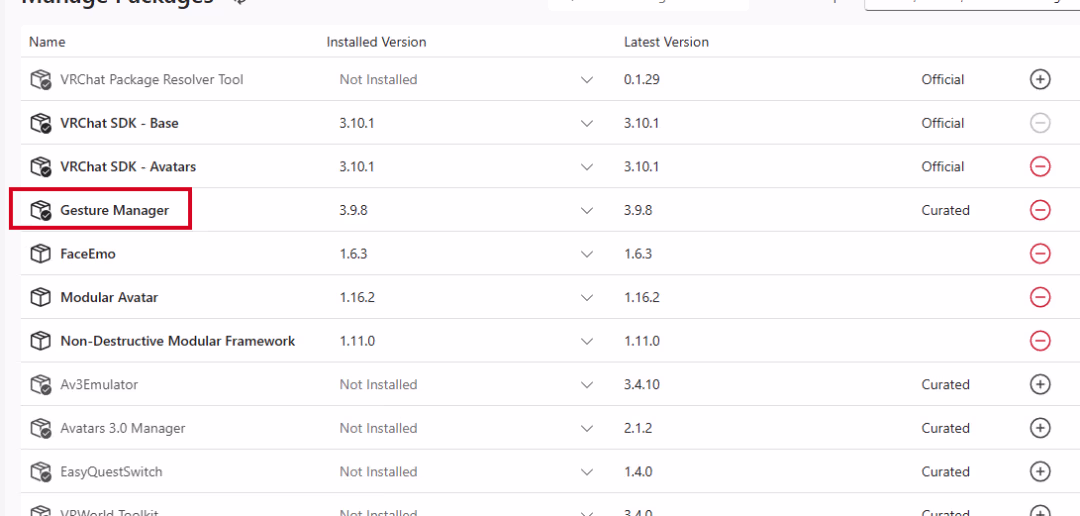Remove Non-Destructive Modular Framework package
The image size is (1080, 516).
(1039, 340)
